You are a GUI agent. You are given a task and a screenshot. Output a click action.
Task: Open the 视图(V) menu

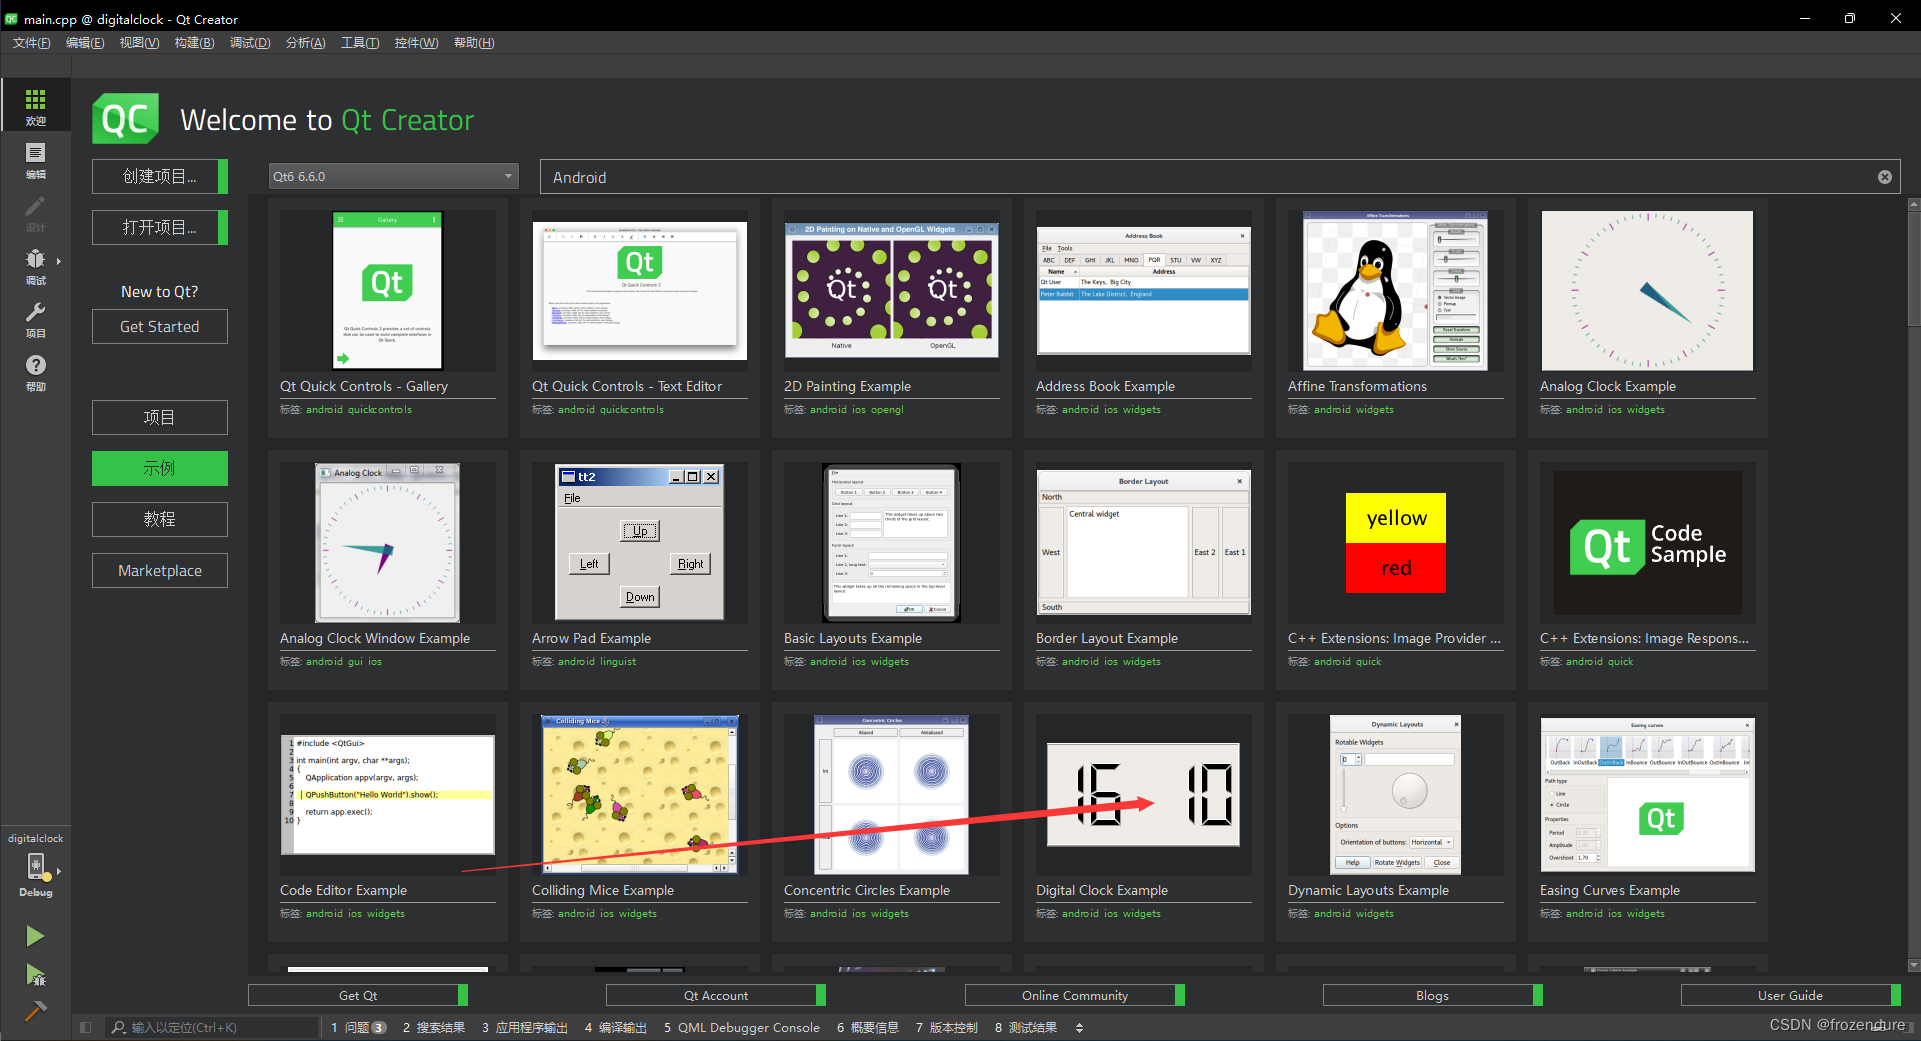pyautogui.click(x=139, y=43)
